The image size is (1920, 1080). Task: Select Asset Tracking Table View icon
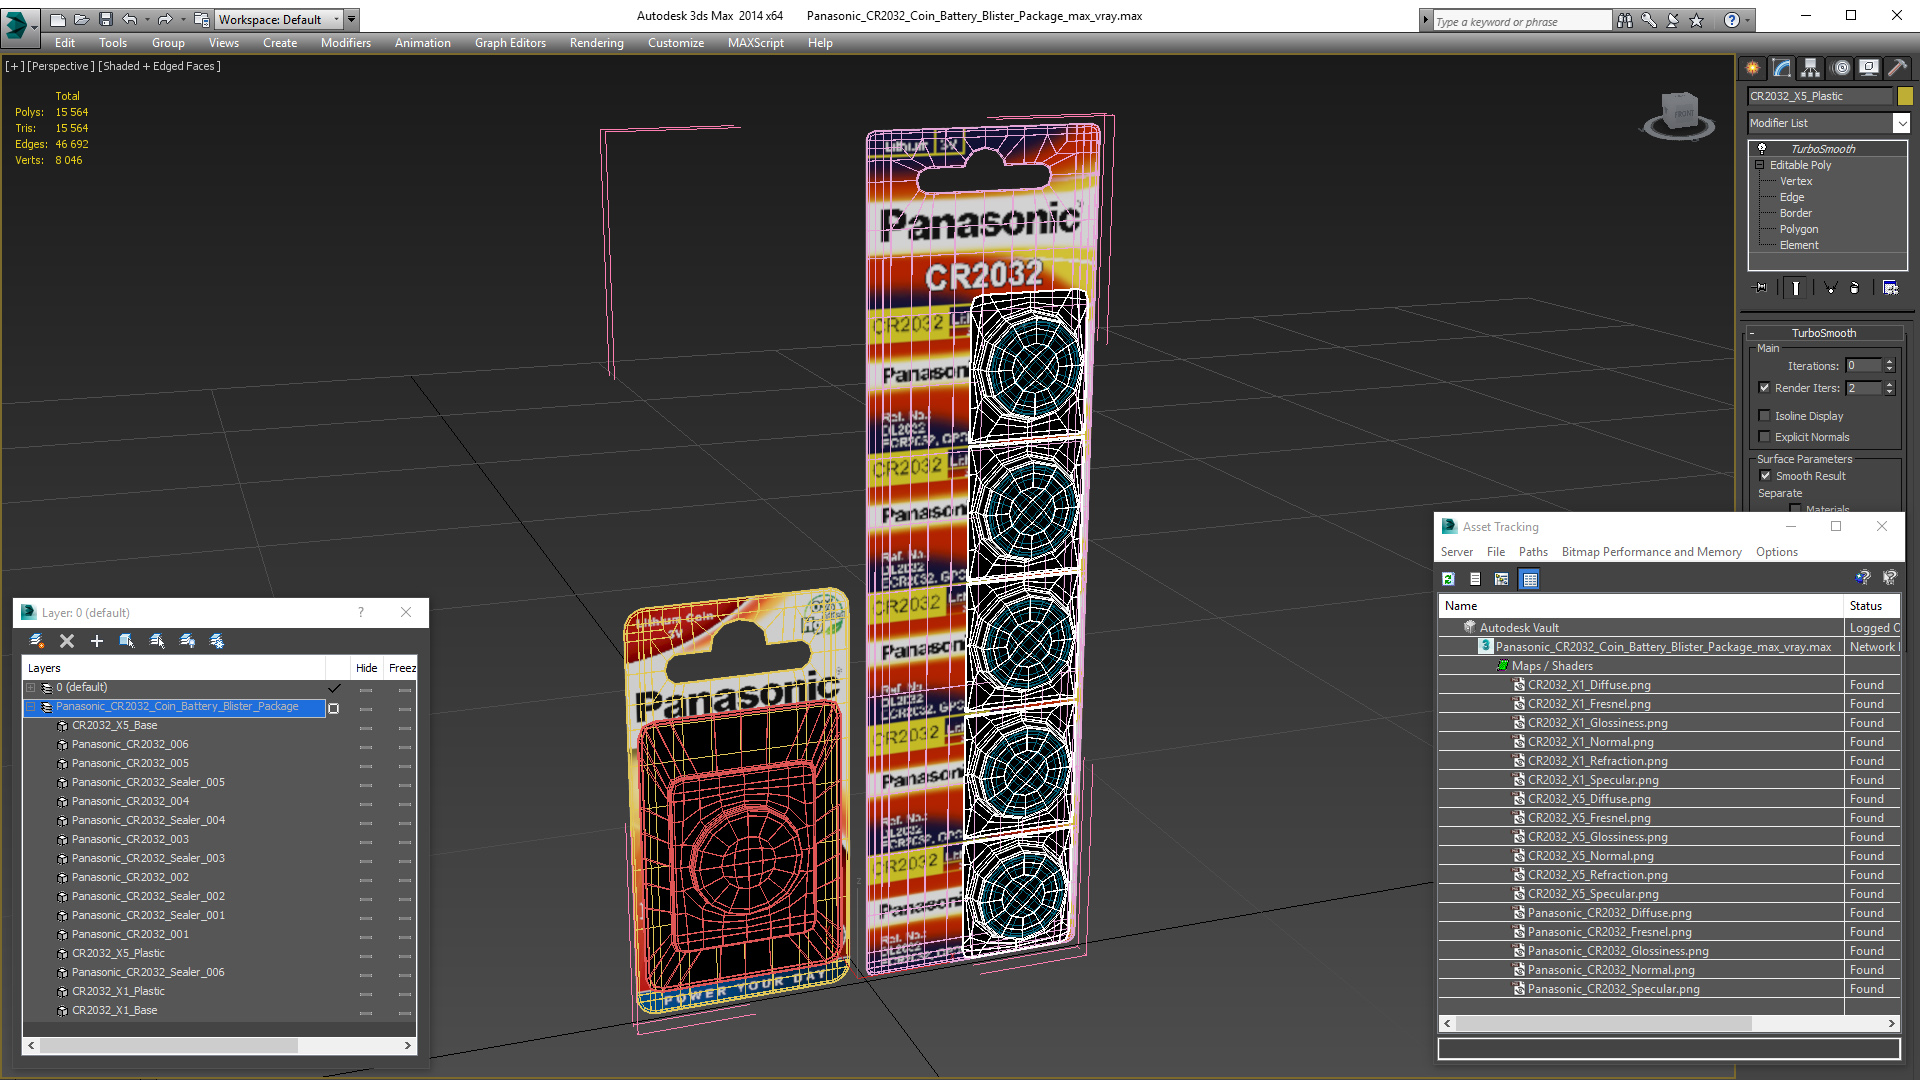click(1529, 579)
